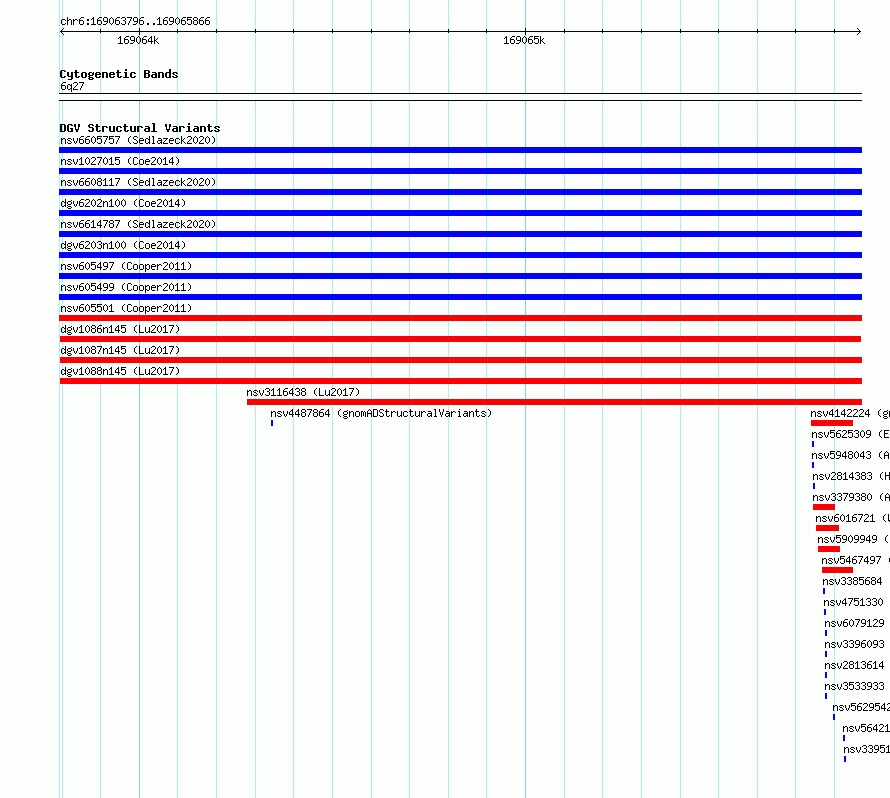
Task: Click the red bar under nsv6016721
Action: (828, 528)
